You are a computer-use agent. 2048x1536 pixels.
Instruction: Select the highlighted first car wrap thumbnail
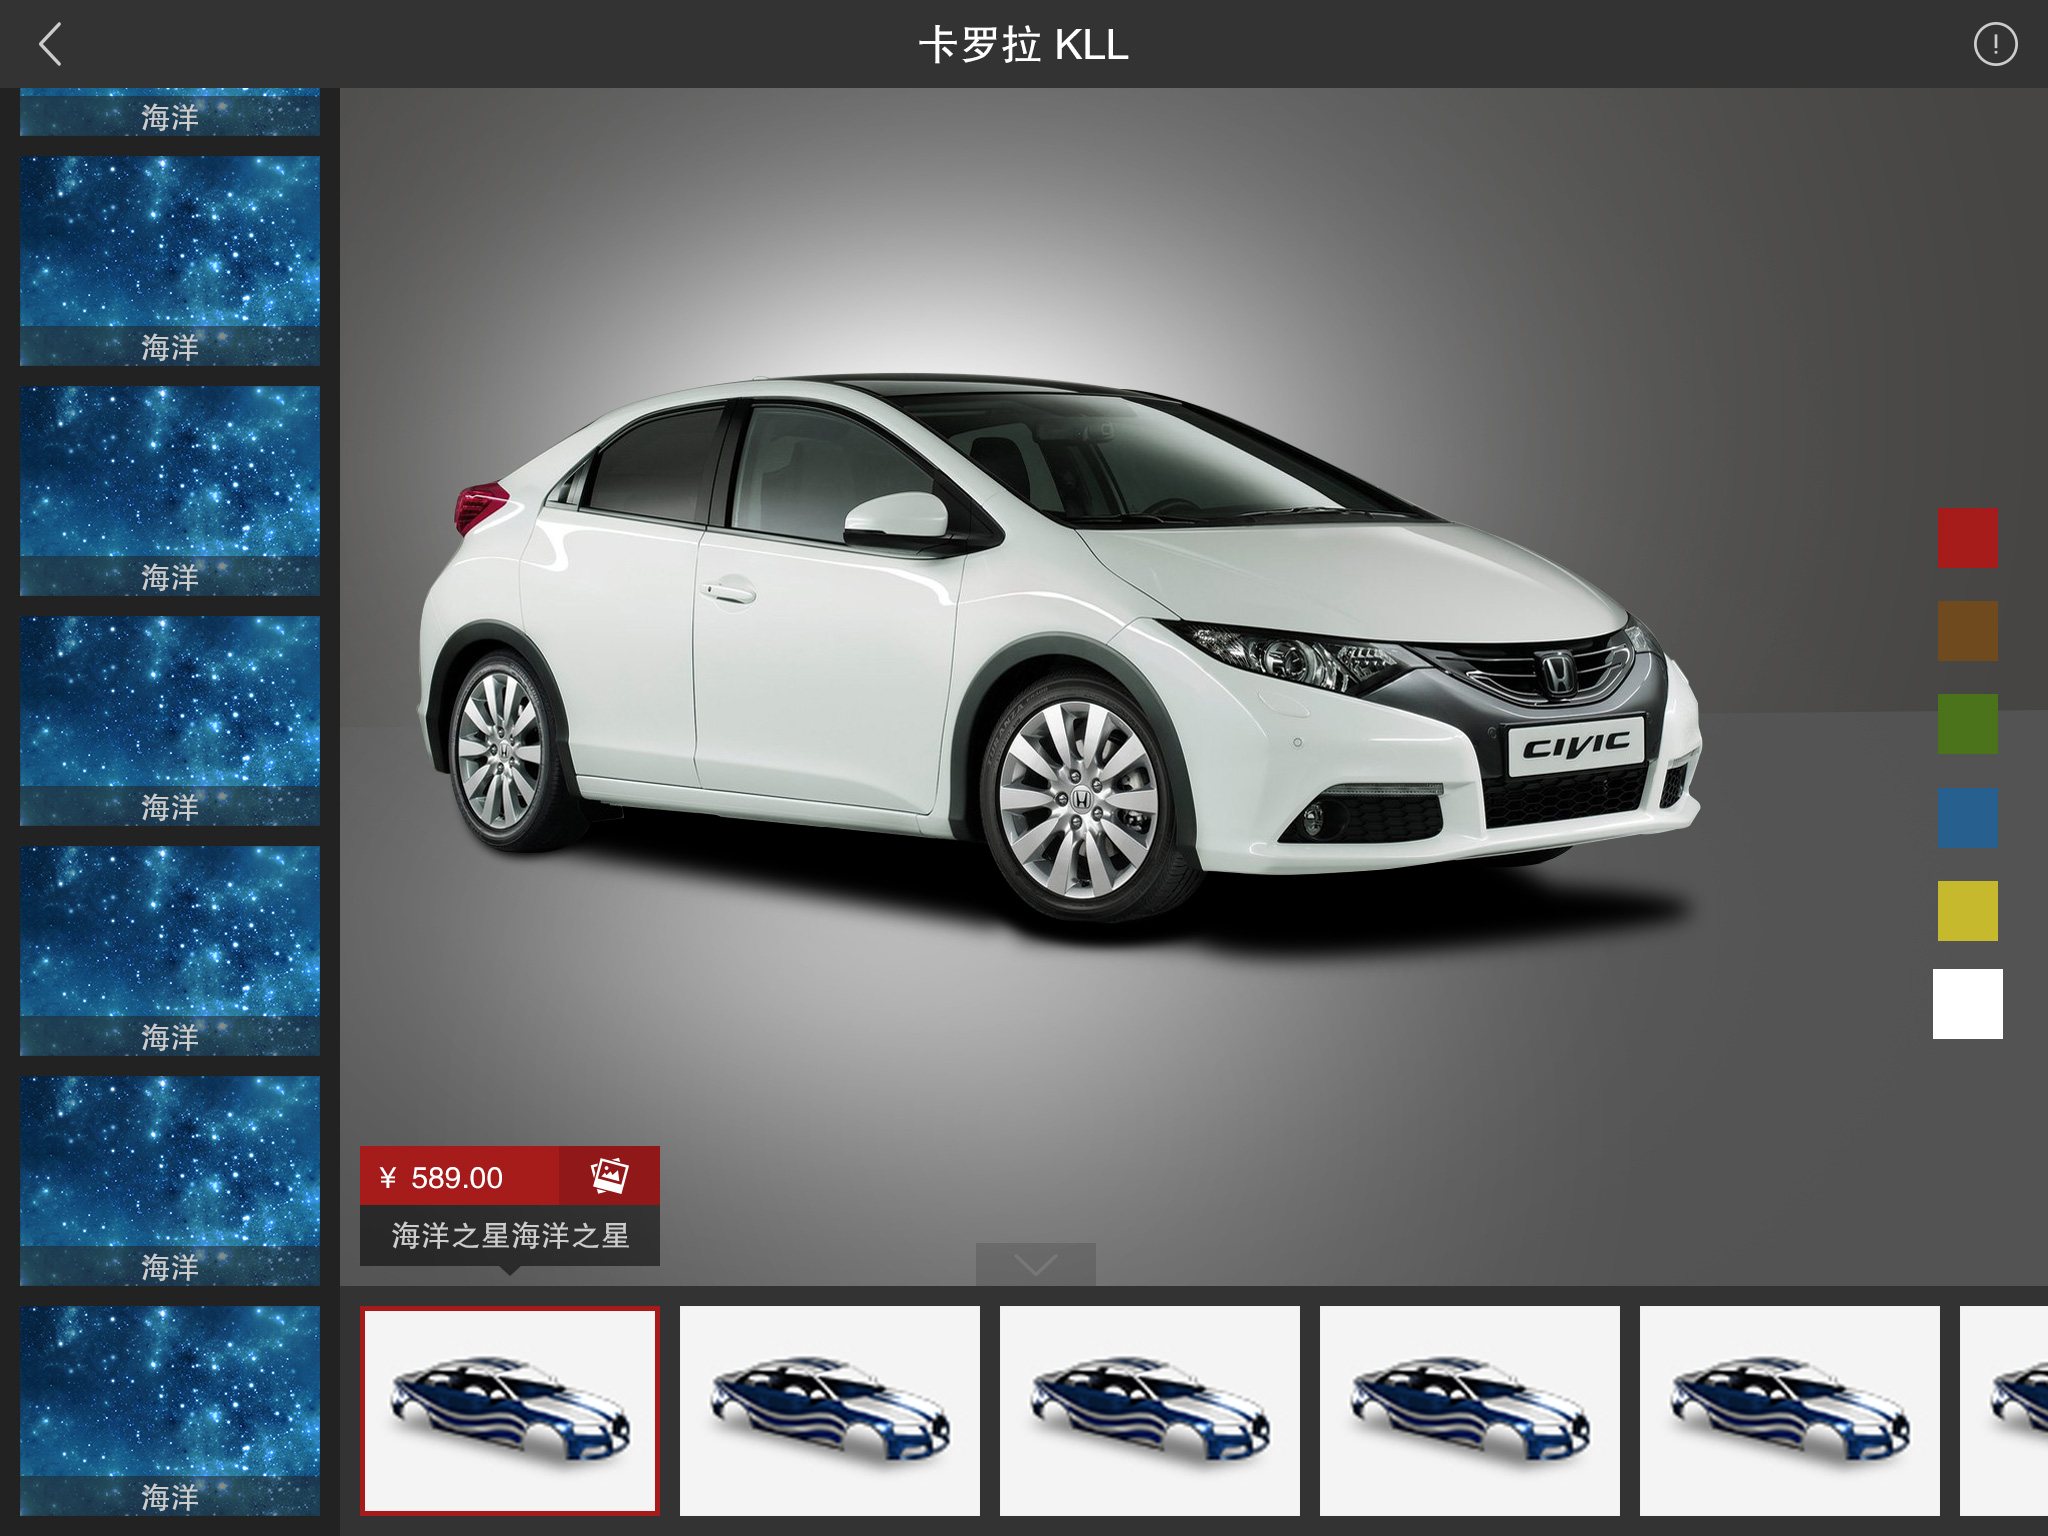pyautogui.click(x=510, y=1411)
